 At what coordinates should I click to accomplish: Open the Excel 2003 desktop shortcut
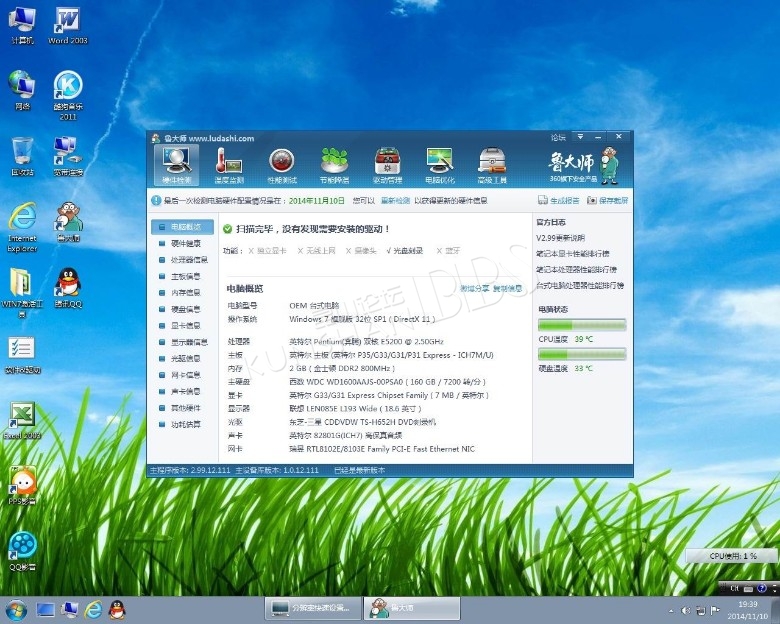pos(22,421)
